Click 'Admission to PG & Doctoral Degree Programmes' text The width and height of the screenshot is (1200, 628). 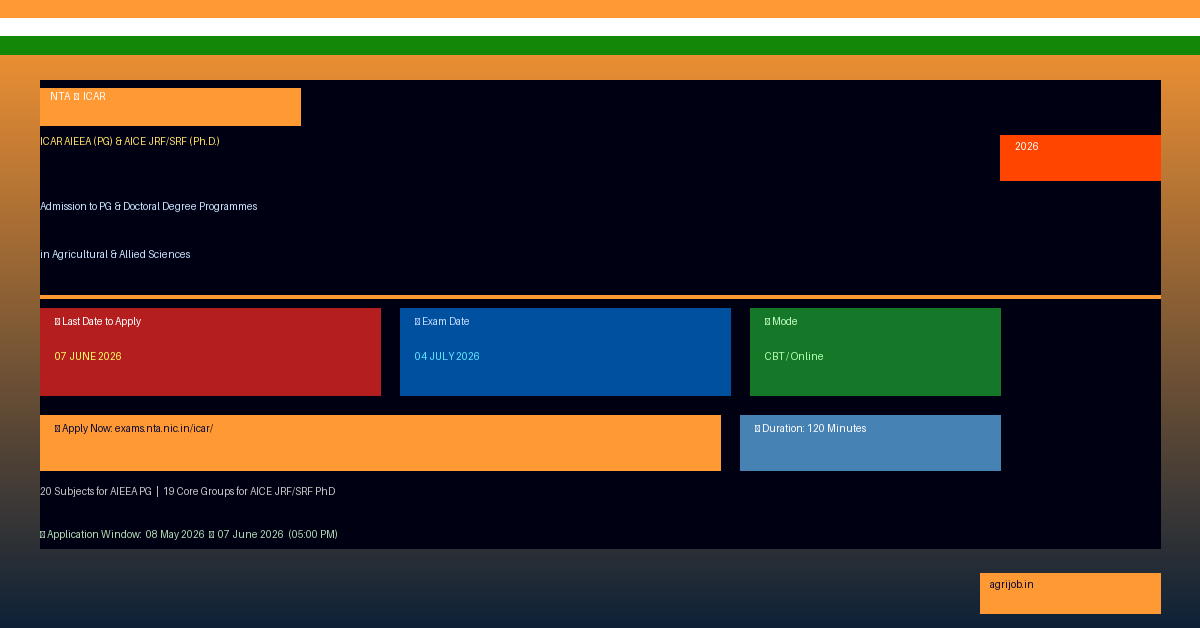(148, 207)
